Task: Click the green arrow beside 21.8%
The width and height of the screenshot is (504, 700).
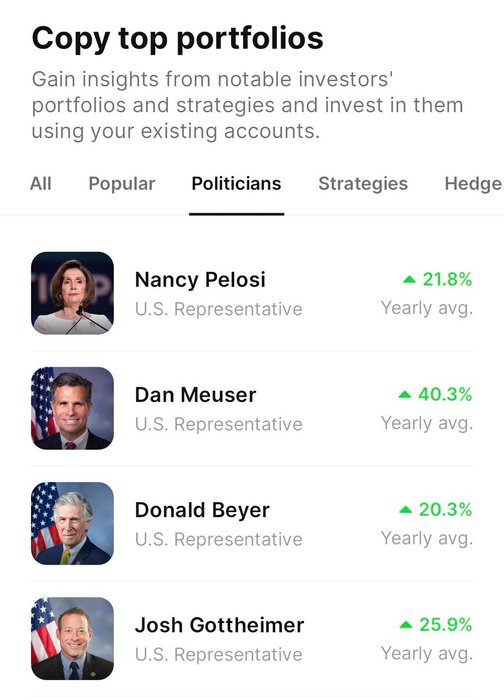Action: (409, 280)
